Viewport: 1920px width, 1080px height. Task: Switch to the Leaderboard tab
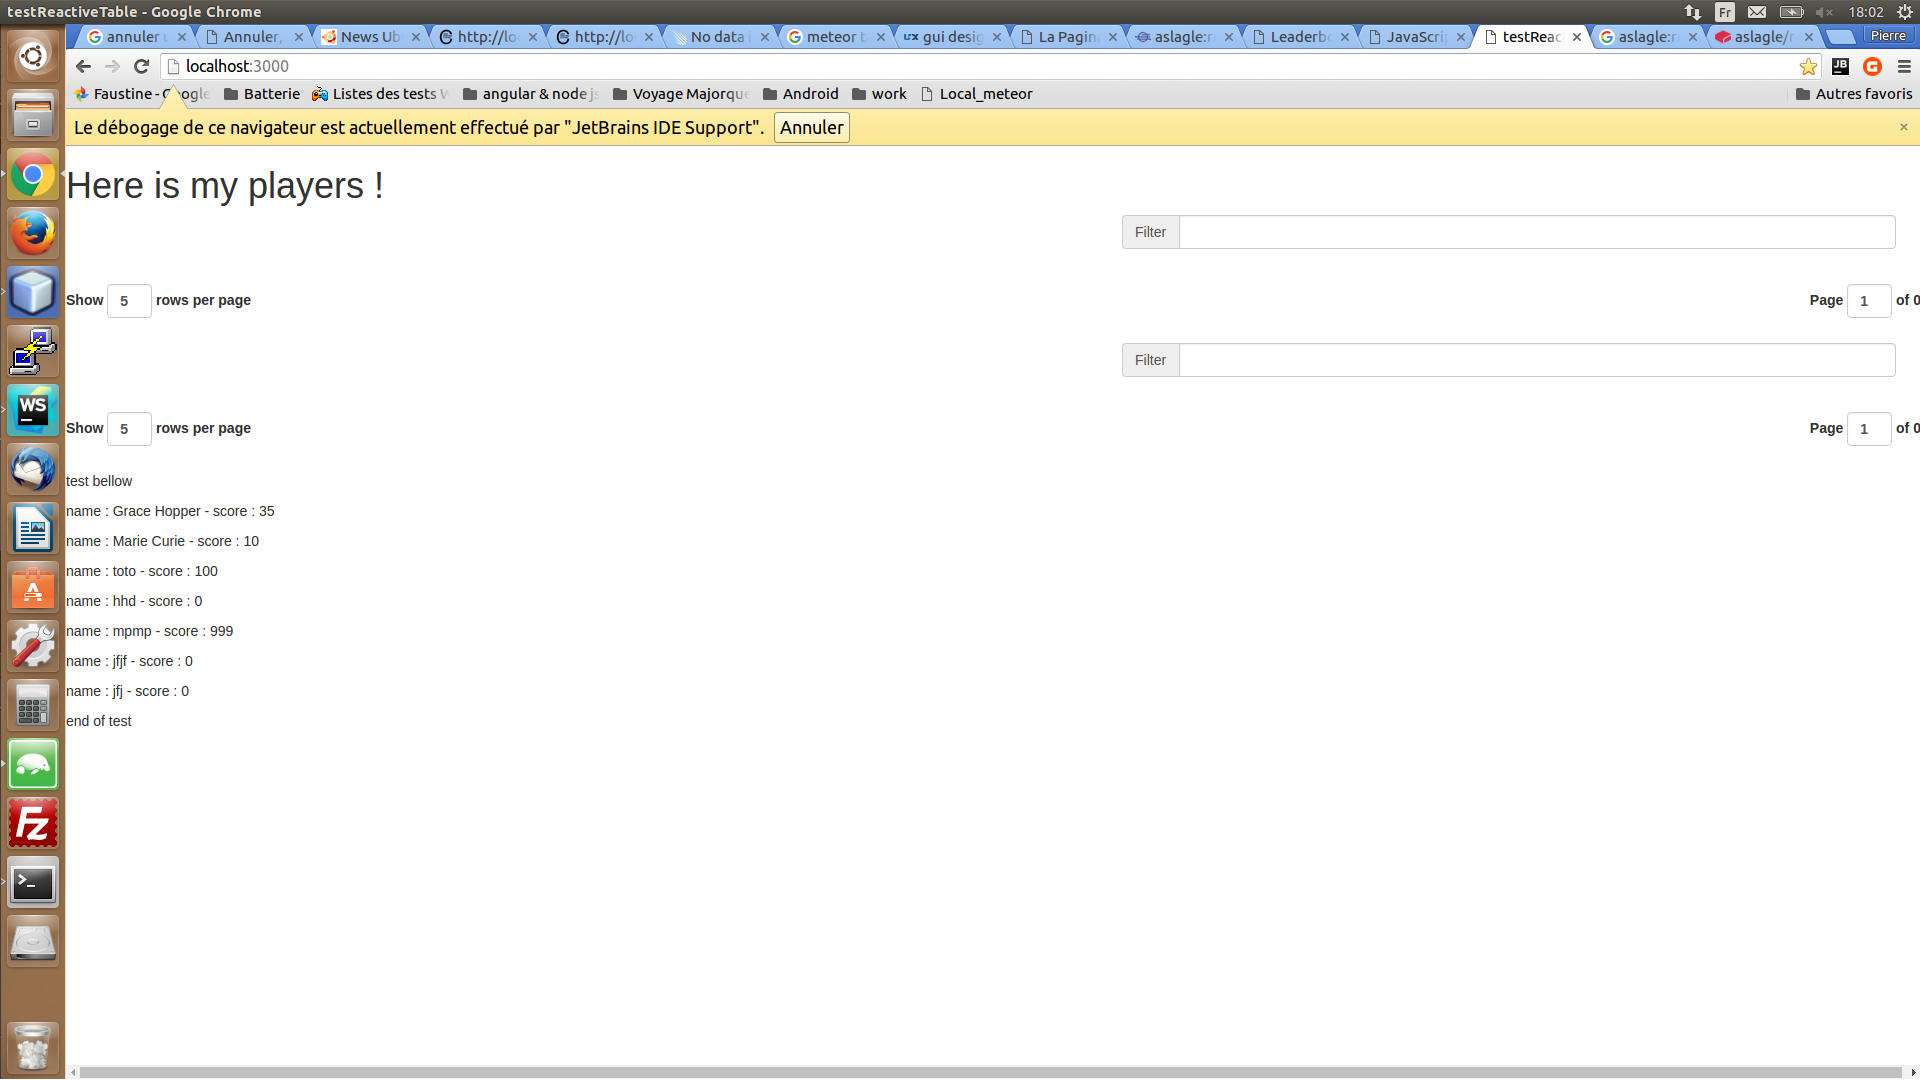point(1299,37)
